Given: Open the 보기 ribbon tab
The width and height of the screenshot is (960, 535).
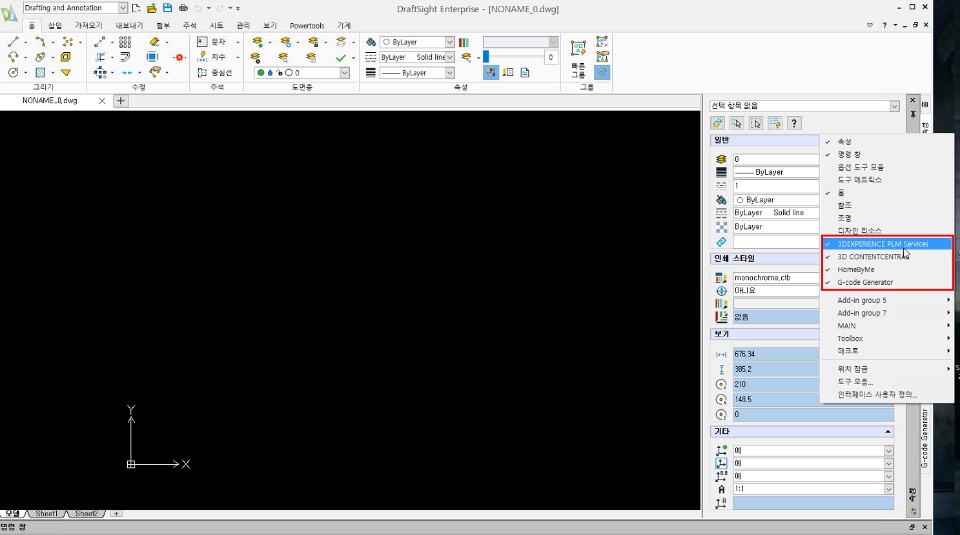Looking at the screenshot, I should click(x=270, y=25).
